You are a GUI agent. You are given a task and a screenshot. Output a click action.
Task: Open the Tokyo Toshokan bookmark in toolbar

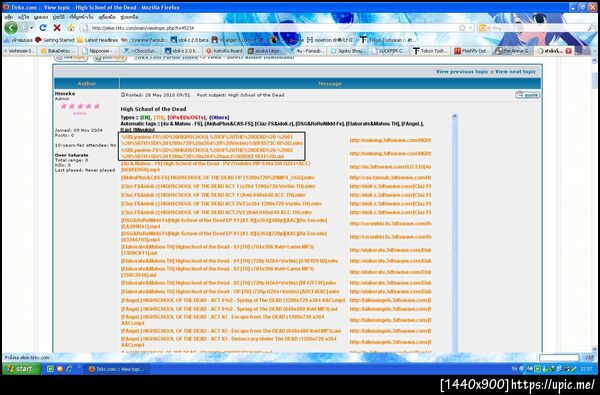[387, 40]
